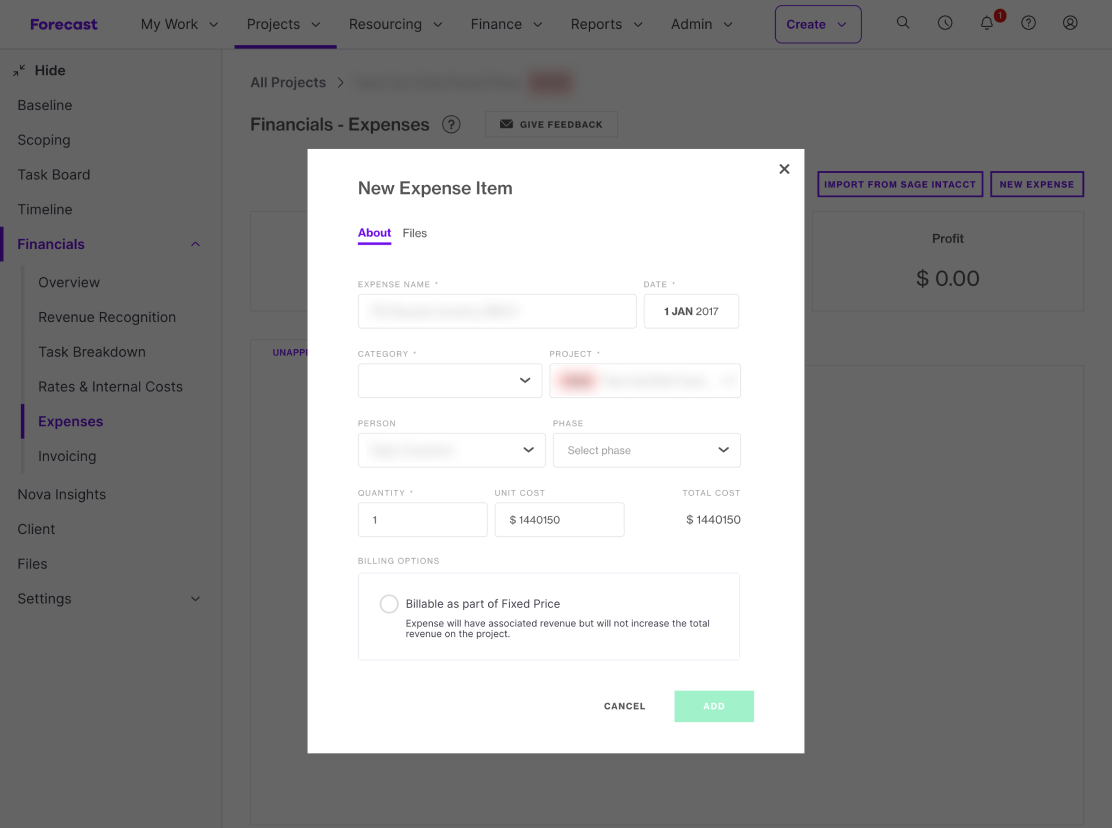The height and width of the screenshot is (828, 1112).
Task: Open the user profile icon
Action: [x=1070, y=23]
